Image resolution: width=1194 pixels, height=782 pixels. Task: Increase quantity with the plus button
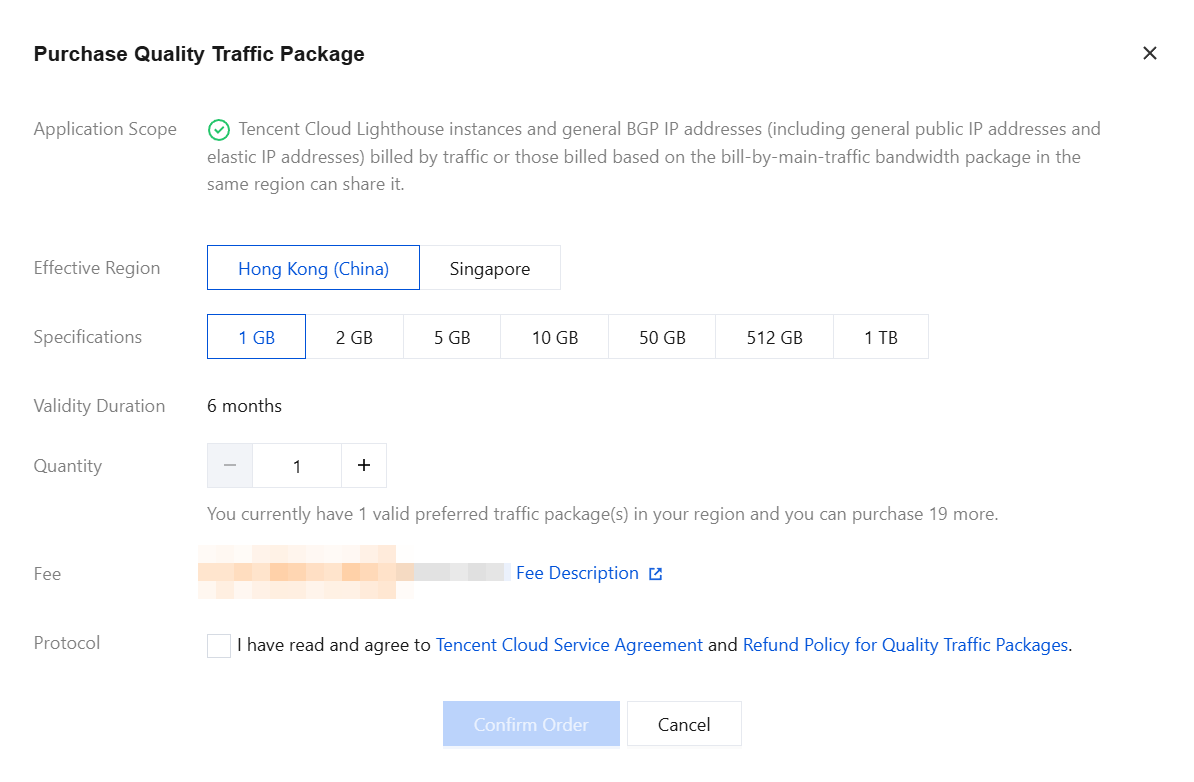coord(364,465)
